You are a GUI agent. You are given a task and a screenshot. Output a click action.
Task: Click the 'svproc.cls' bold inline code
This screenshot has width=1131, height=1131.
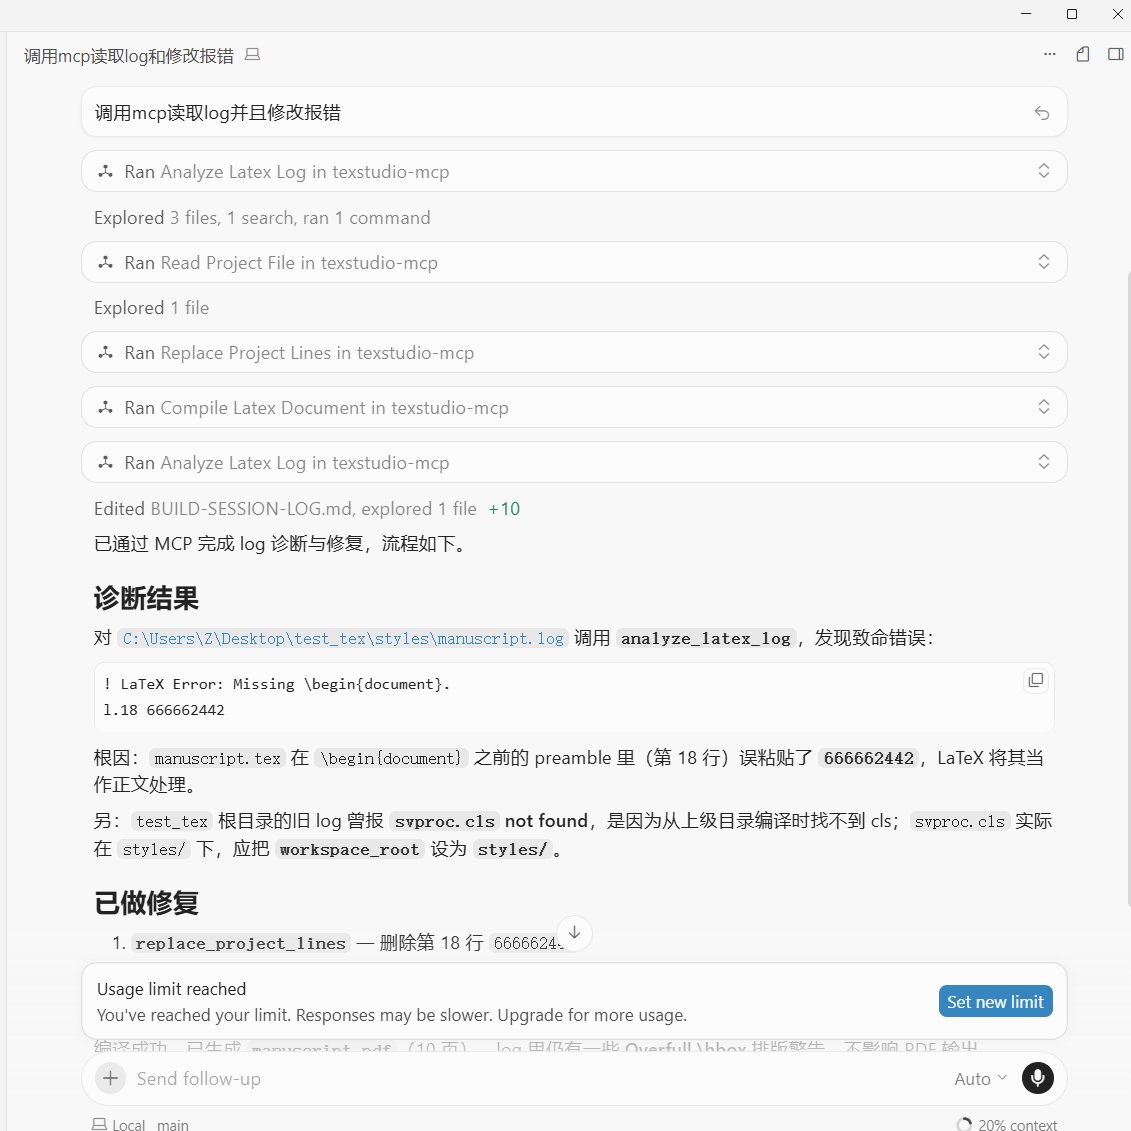[x=444, y=821]
